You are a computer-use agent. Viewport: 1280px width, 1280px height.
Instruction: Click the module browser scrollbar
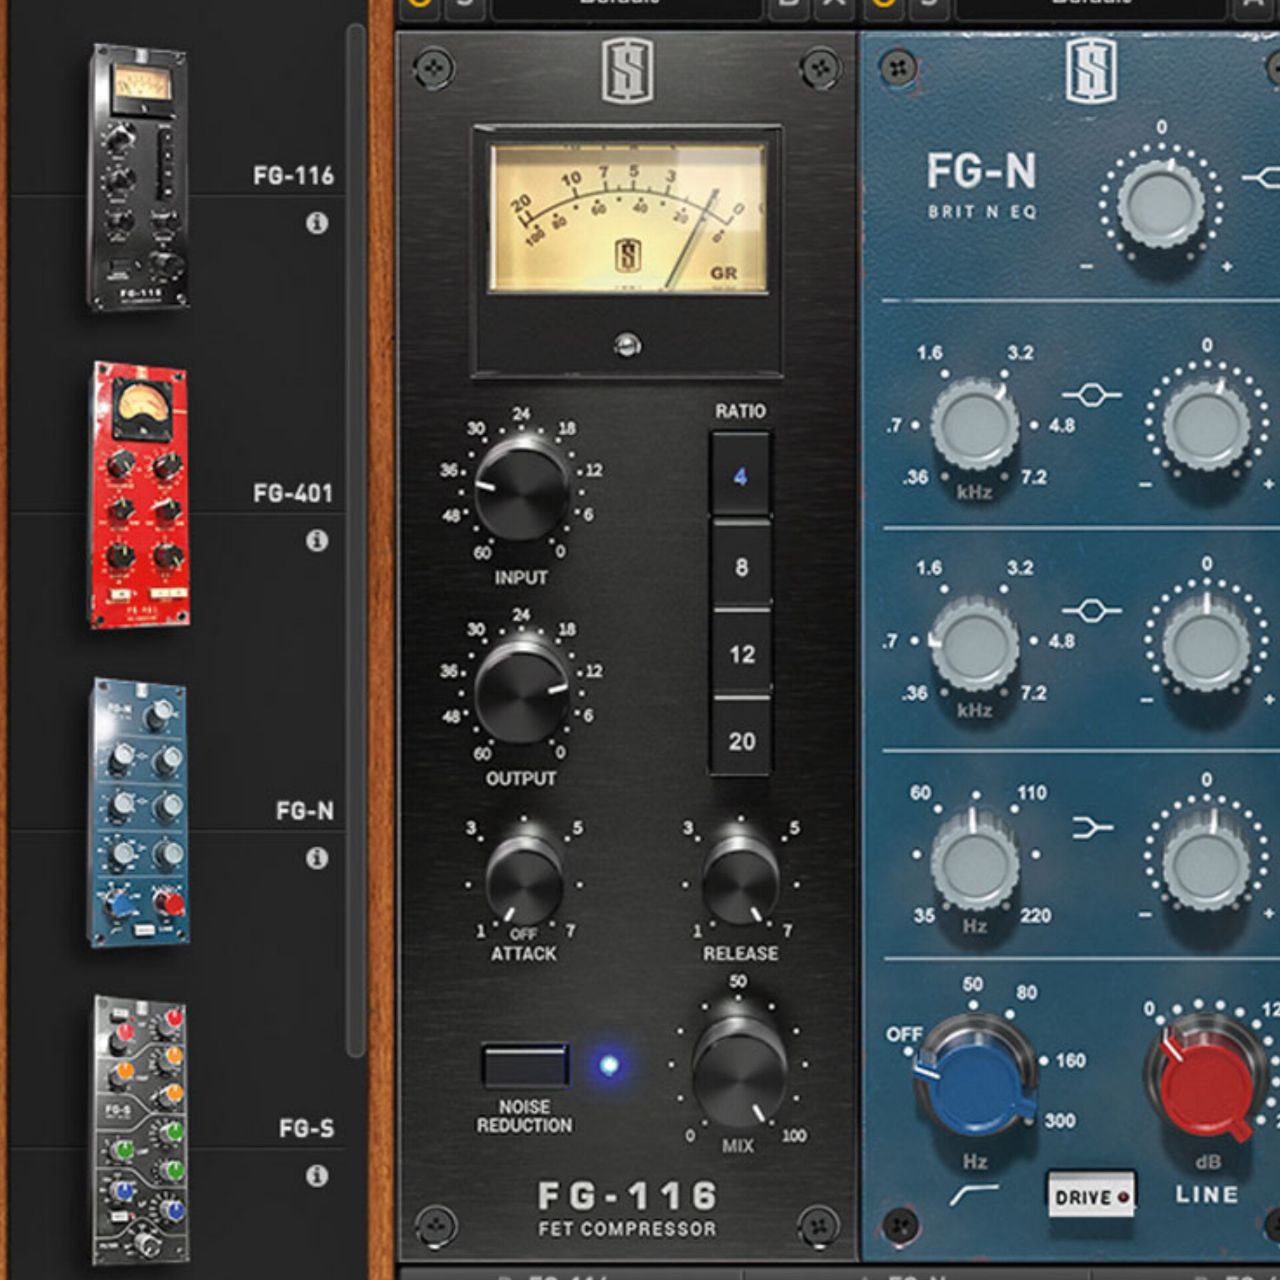click(356, 540)
